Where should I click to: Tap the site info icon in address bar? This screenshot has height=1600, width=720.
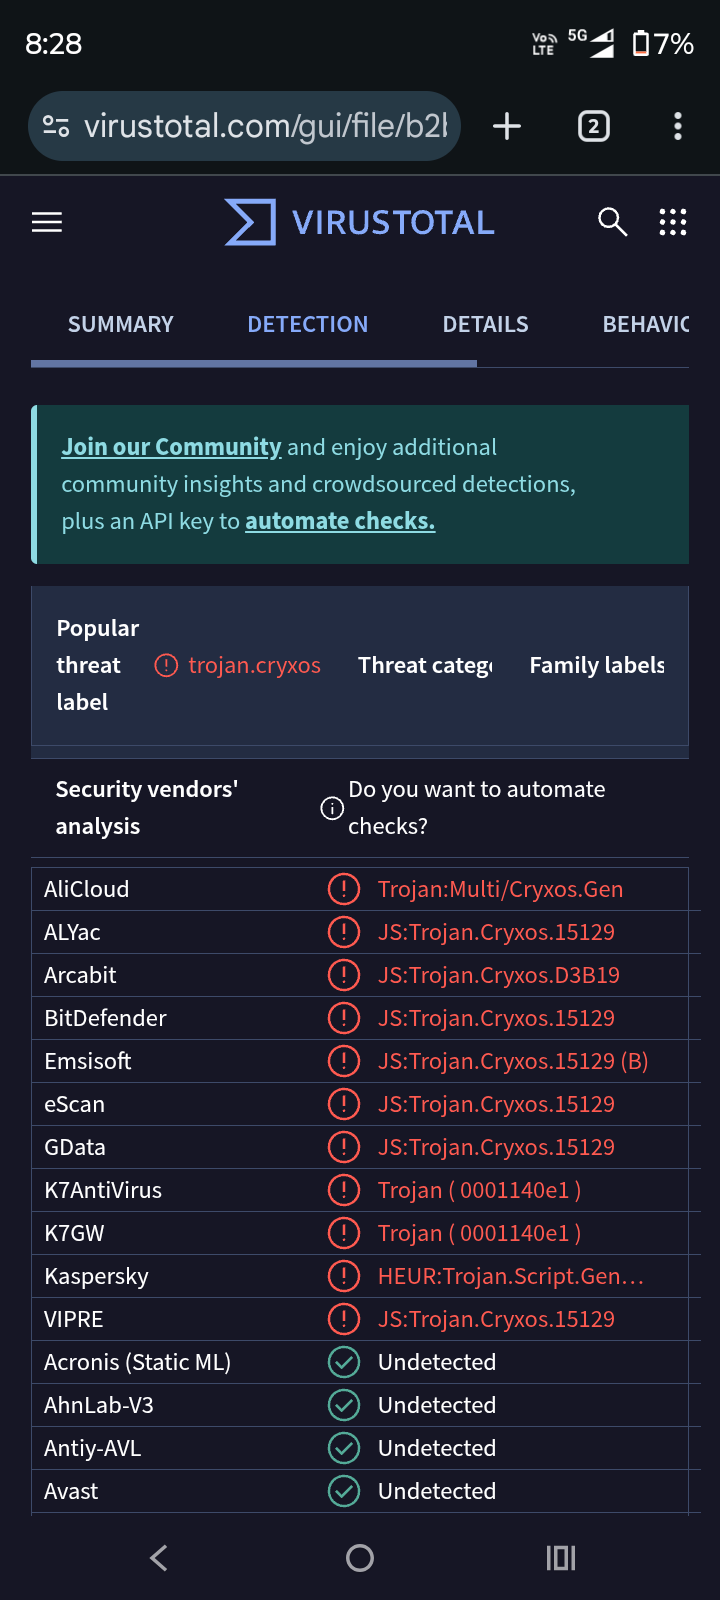[x=56, y=126]
